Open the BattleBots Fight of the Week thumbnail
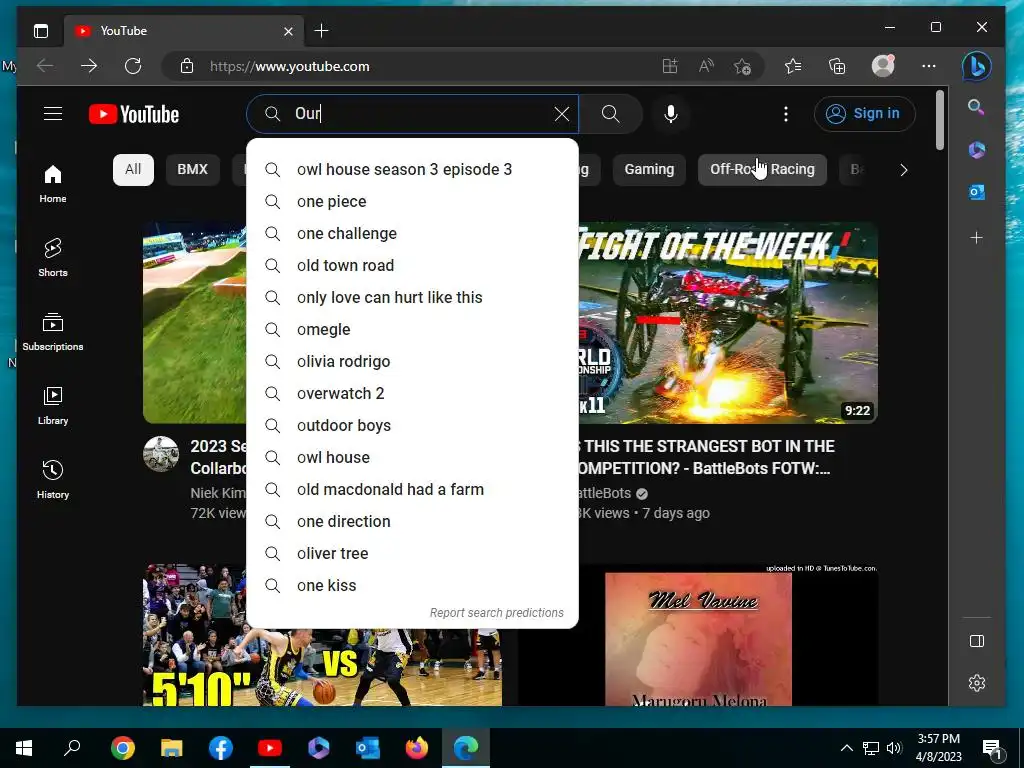This screenshot has height=768, width=1024. click(x=728, y=323)
